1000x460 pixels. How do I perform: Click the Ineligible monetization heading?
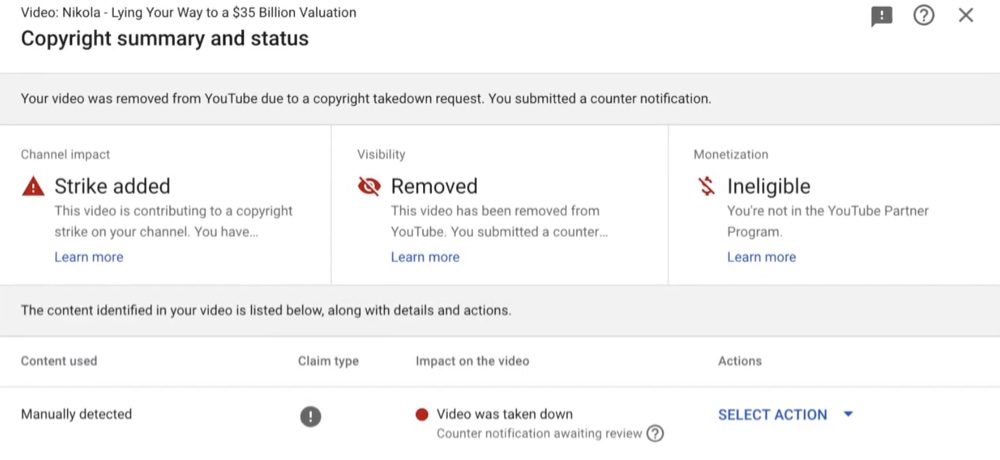768,186
